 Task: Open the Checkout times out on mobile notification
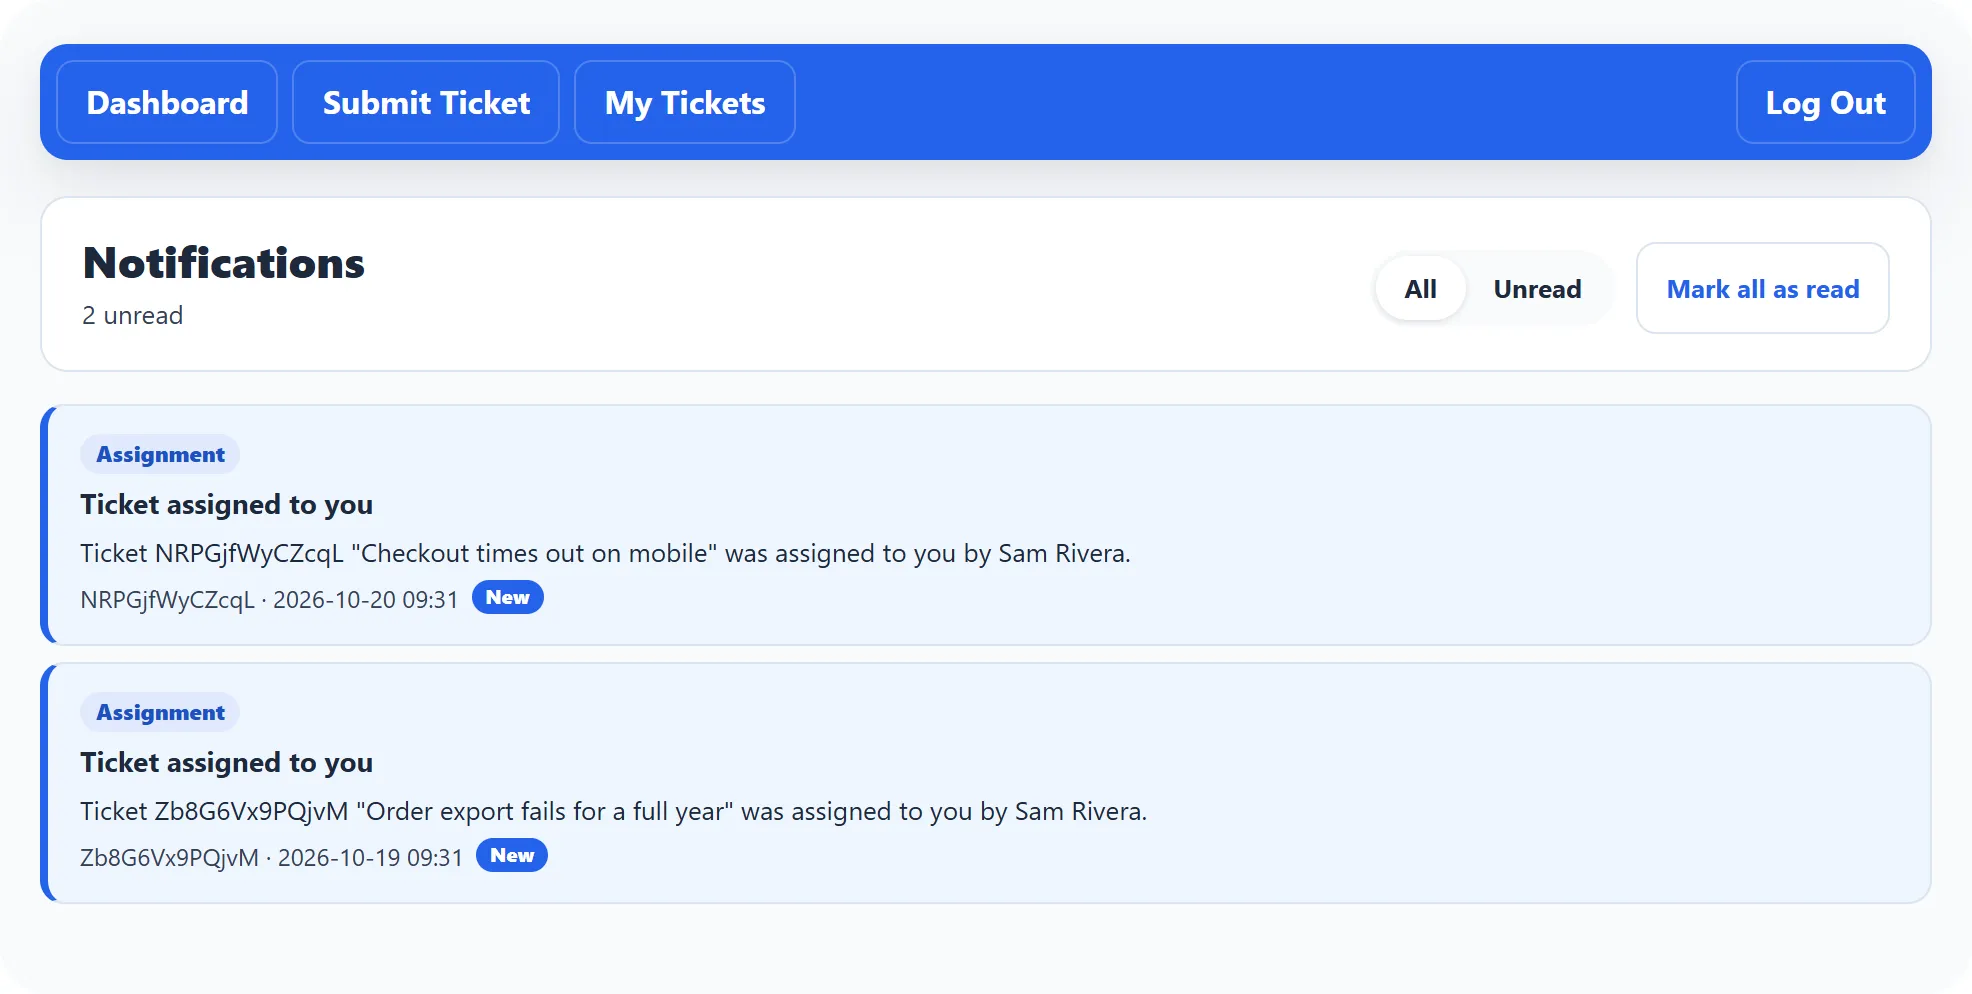pyautogui.click(x=986, y=525)
